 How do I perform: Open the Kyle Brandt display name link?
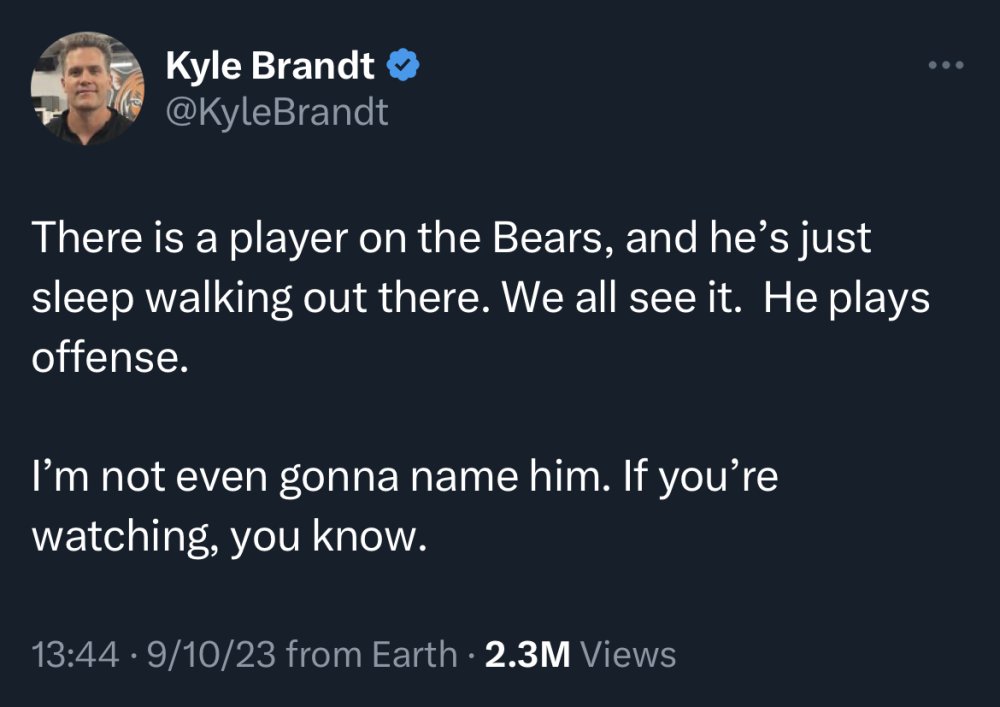[270, 65]
